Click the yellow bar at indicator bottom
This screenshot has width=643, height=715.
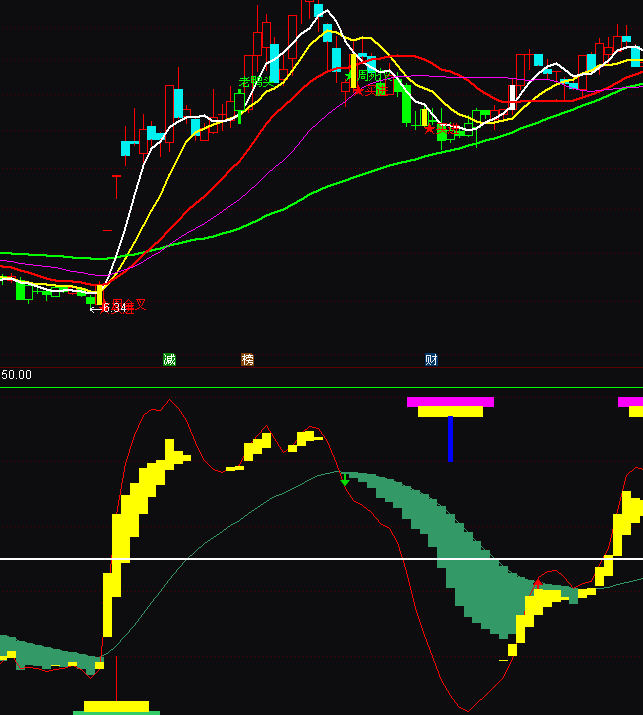point(116,706)
